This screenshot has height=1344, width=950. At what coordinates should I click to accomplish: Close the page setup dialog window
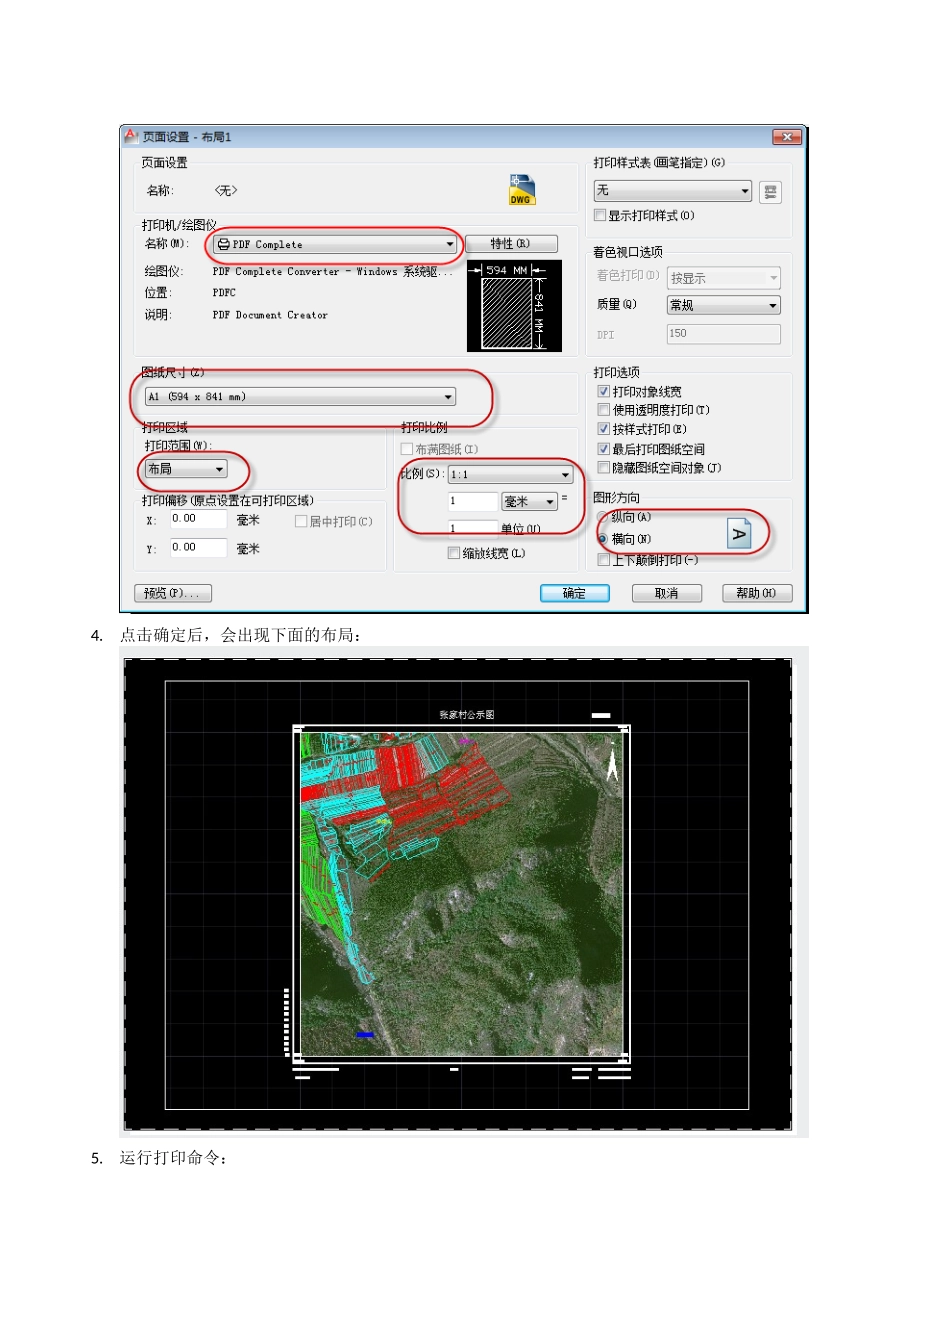click(x=787, y=137)
